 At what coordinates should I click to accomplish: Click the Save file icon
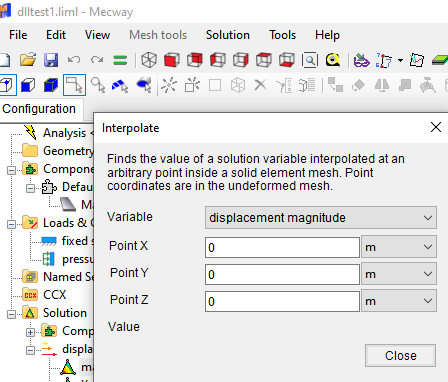[51, 60]
